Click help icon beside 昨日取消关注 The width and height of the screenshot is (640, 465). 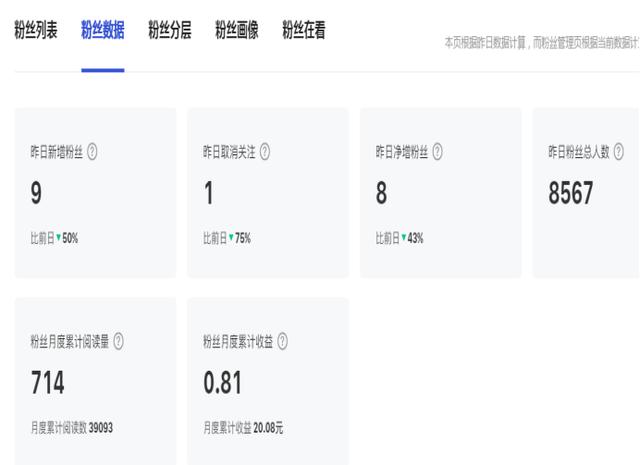pyautogui.click(x=265, y=152)
